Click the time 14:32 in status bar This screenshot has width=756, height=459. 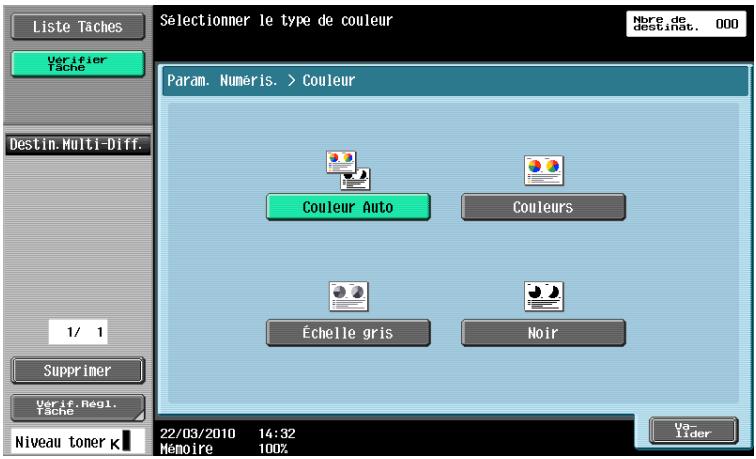click(x=277, y=433)
